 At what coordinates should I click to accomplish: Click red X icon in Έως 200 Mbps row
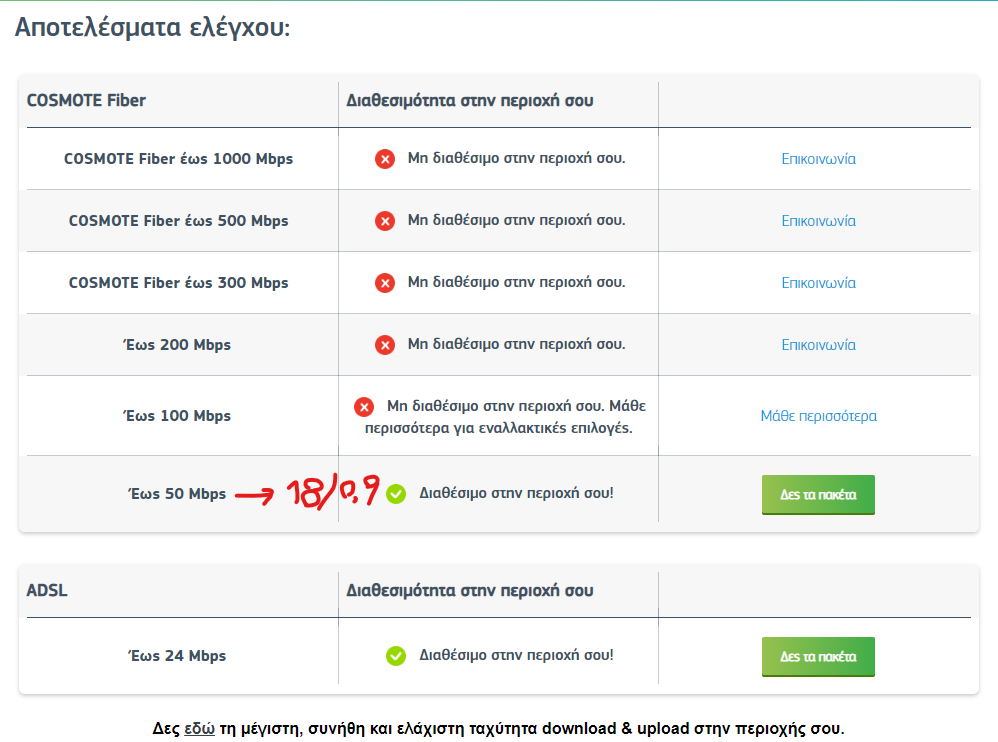pos(384,345)
